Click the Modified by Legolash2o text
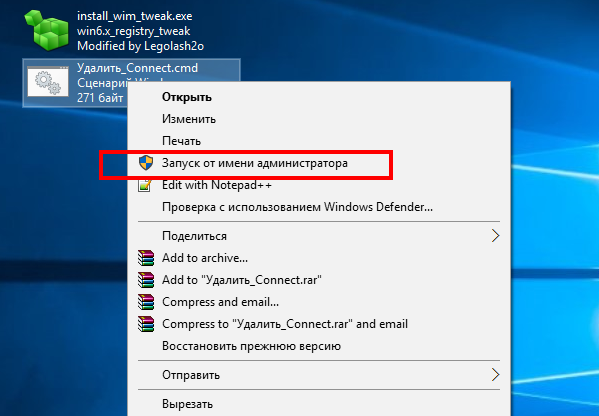 pos(140,46)
